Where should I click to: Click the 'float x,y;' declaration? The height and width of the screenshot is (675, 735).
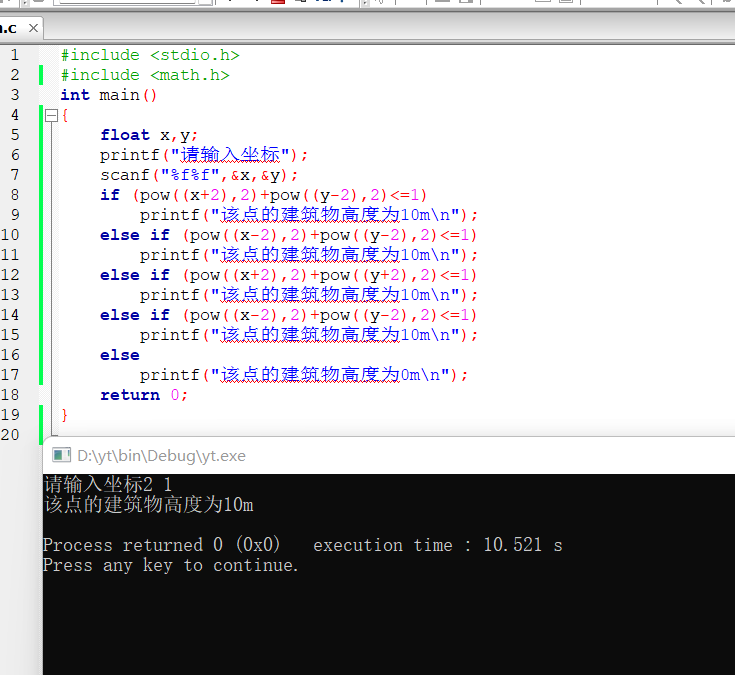pos(149,135)
